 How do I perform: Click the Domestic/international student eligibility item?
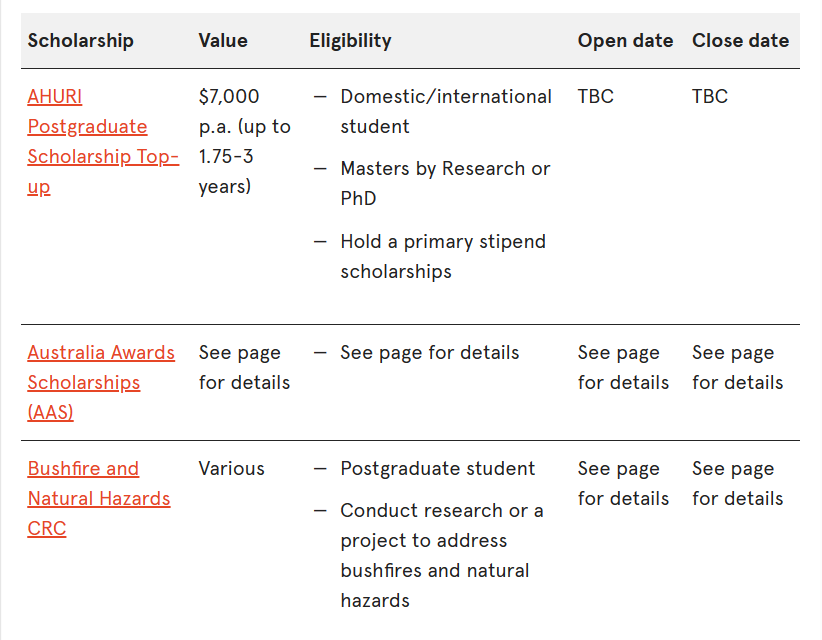coord(445,111)
